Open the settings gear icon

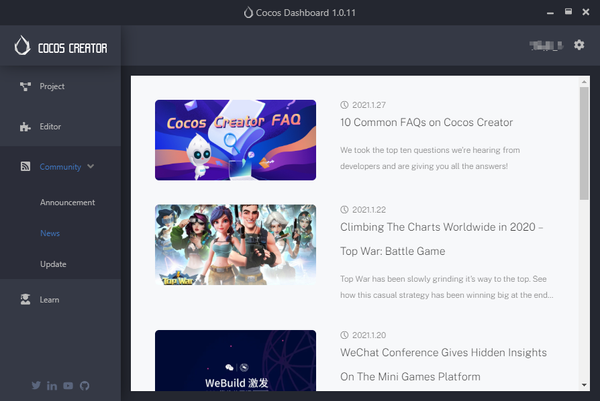(579, 45)
